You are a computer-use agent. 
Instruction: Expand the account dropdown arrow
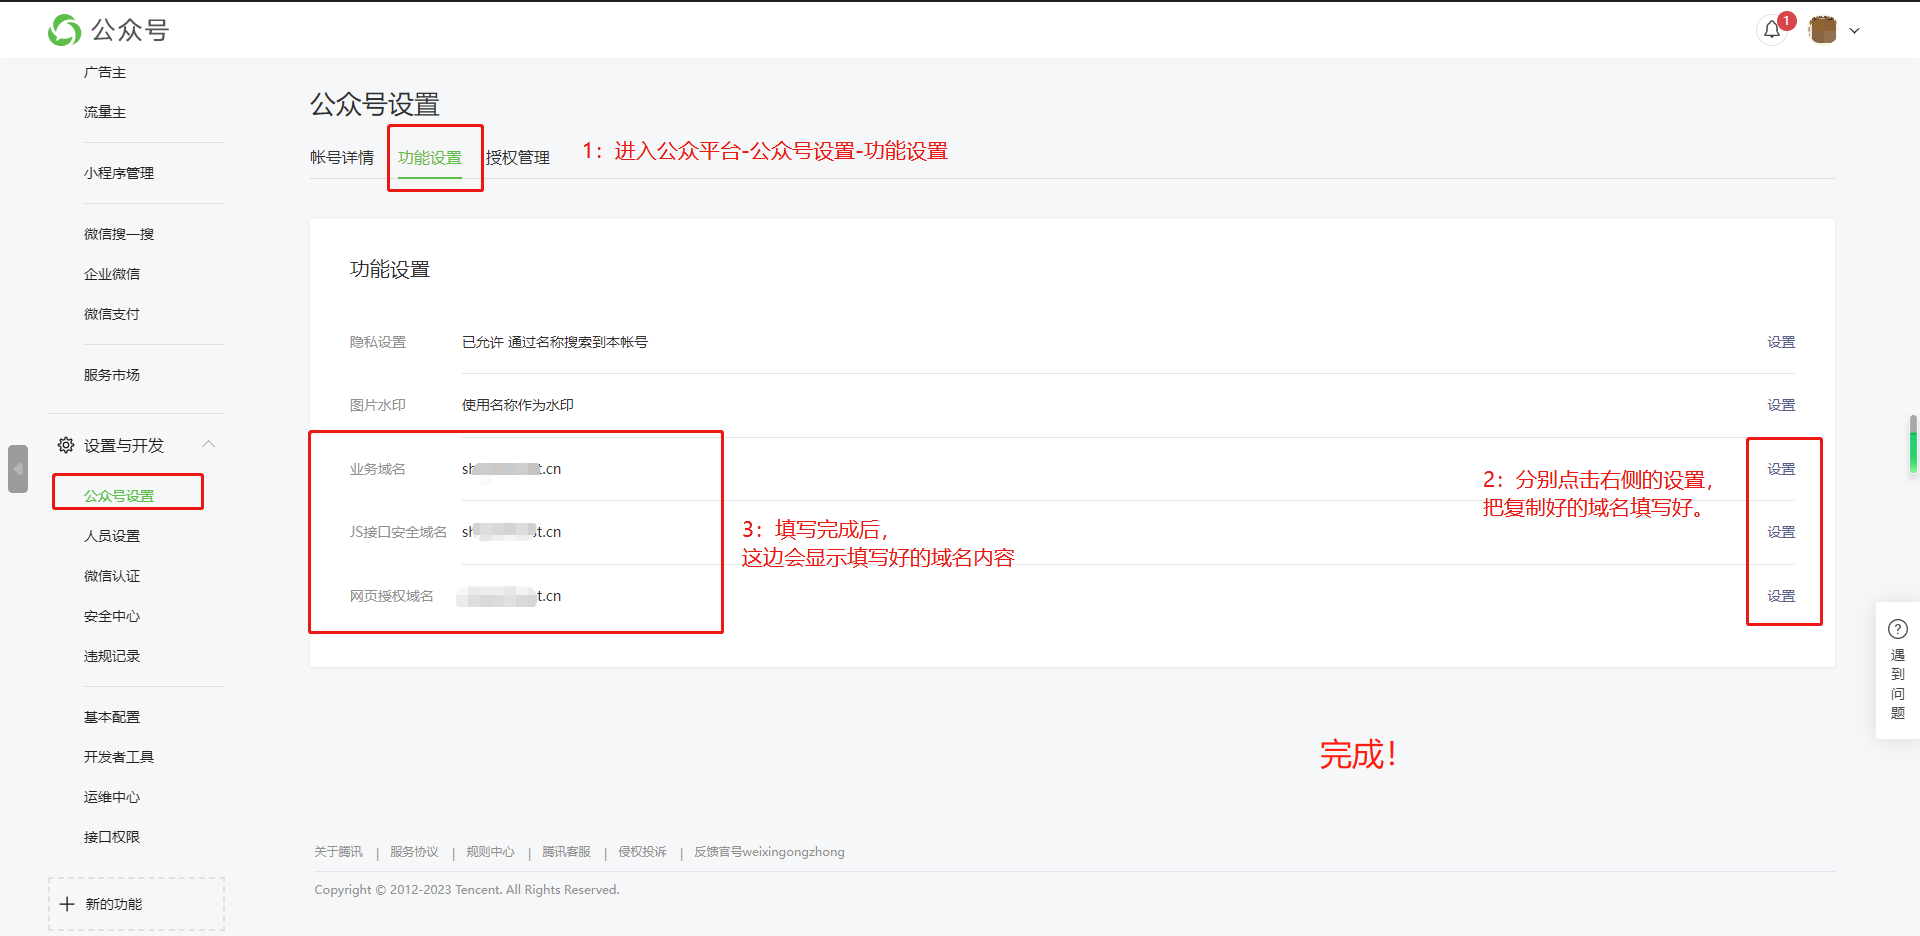tap(1854, 31)
